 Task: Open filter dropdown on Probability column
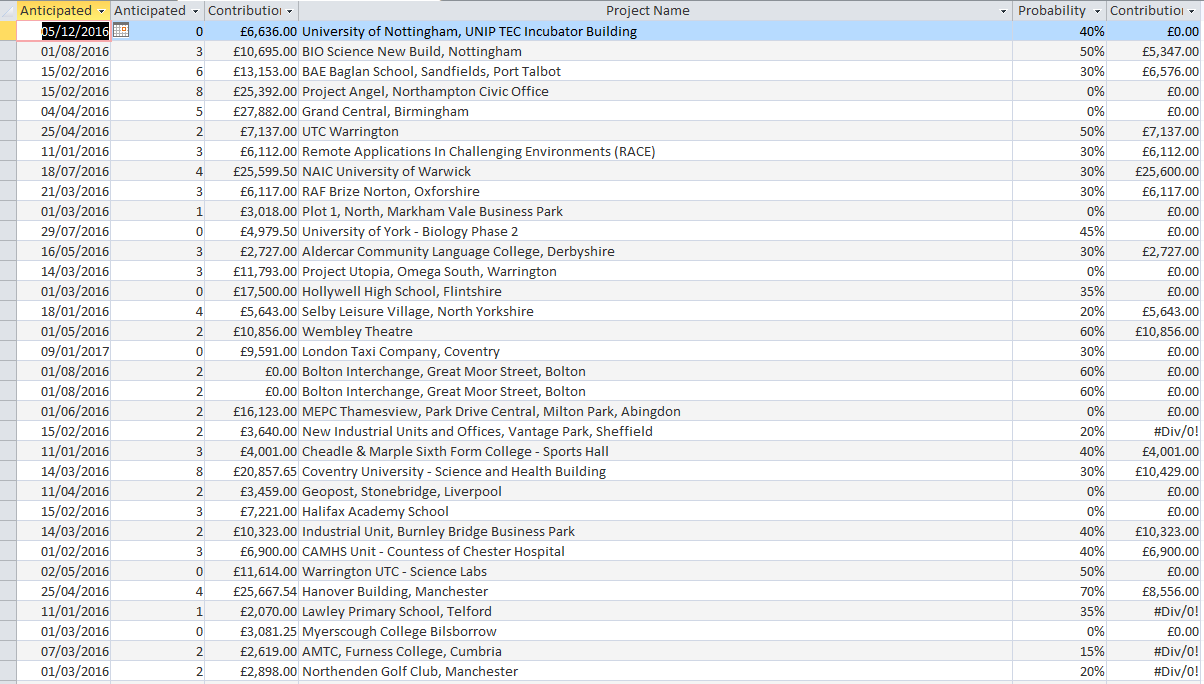point(1097,11)
